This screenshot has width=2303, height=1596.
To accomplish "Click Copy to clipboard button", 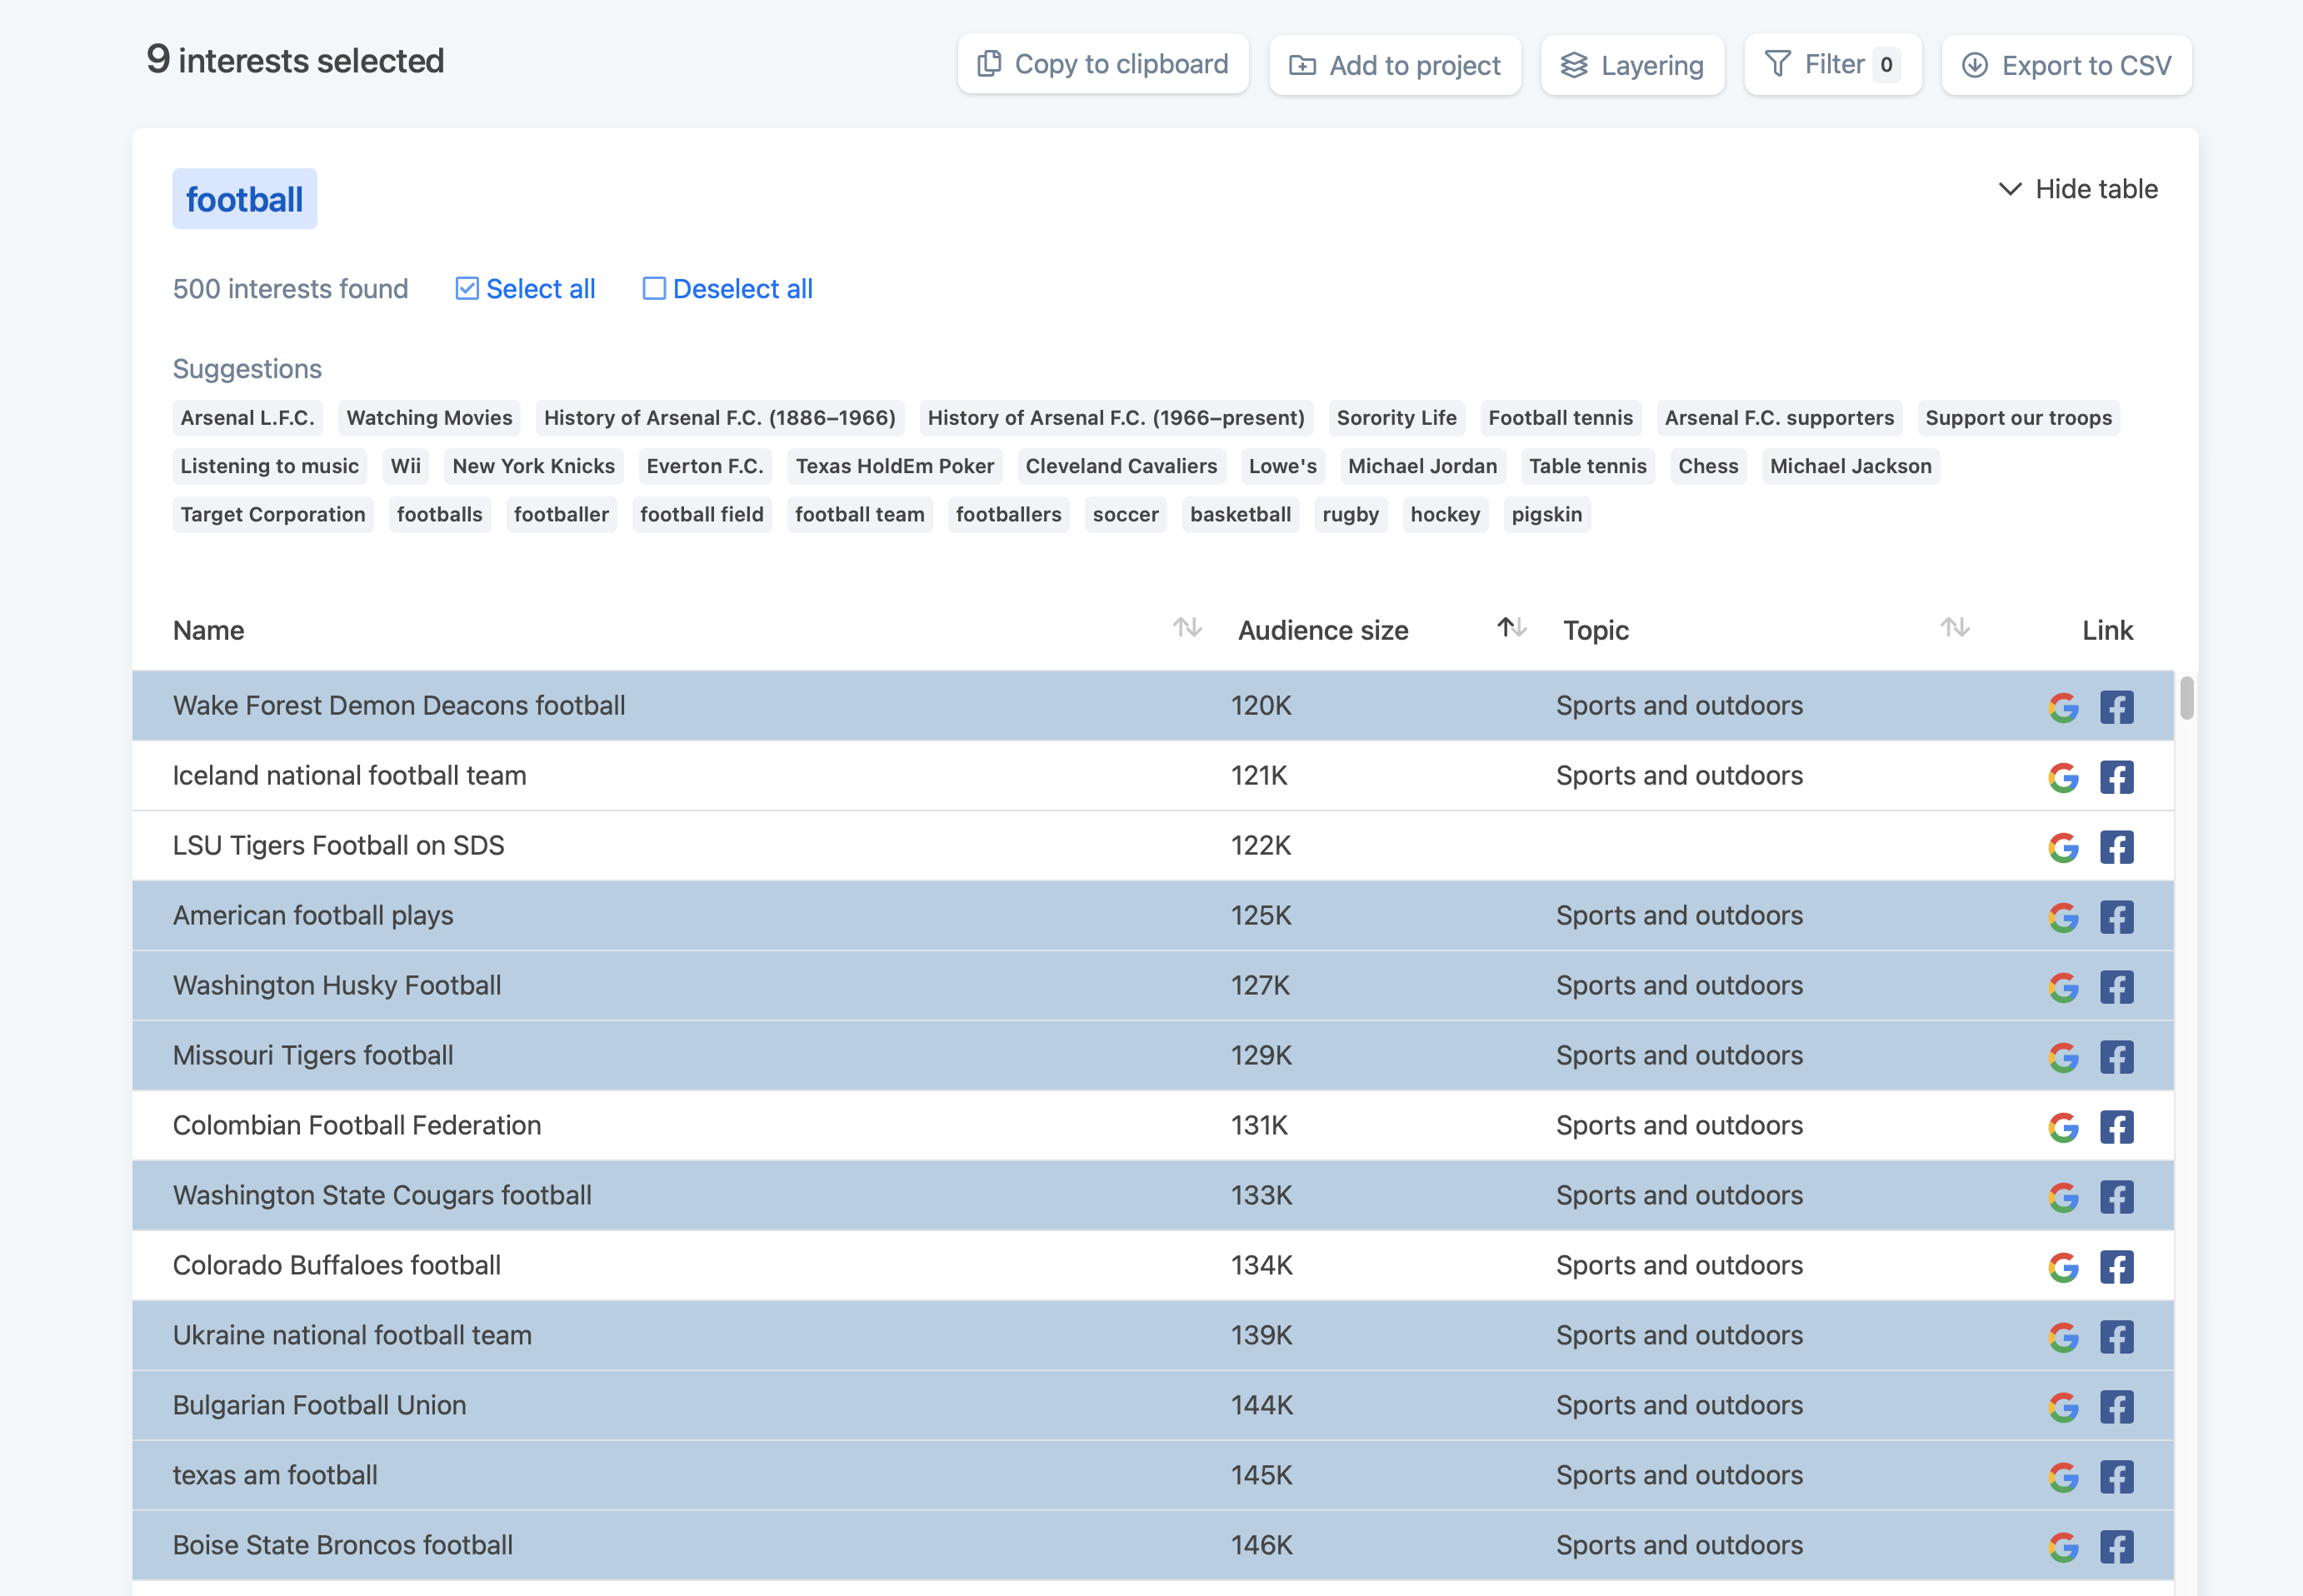I will pyautogui.click(x=1103, y=64).
